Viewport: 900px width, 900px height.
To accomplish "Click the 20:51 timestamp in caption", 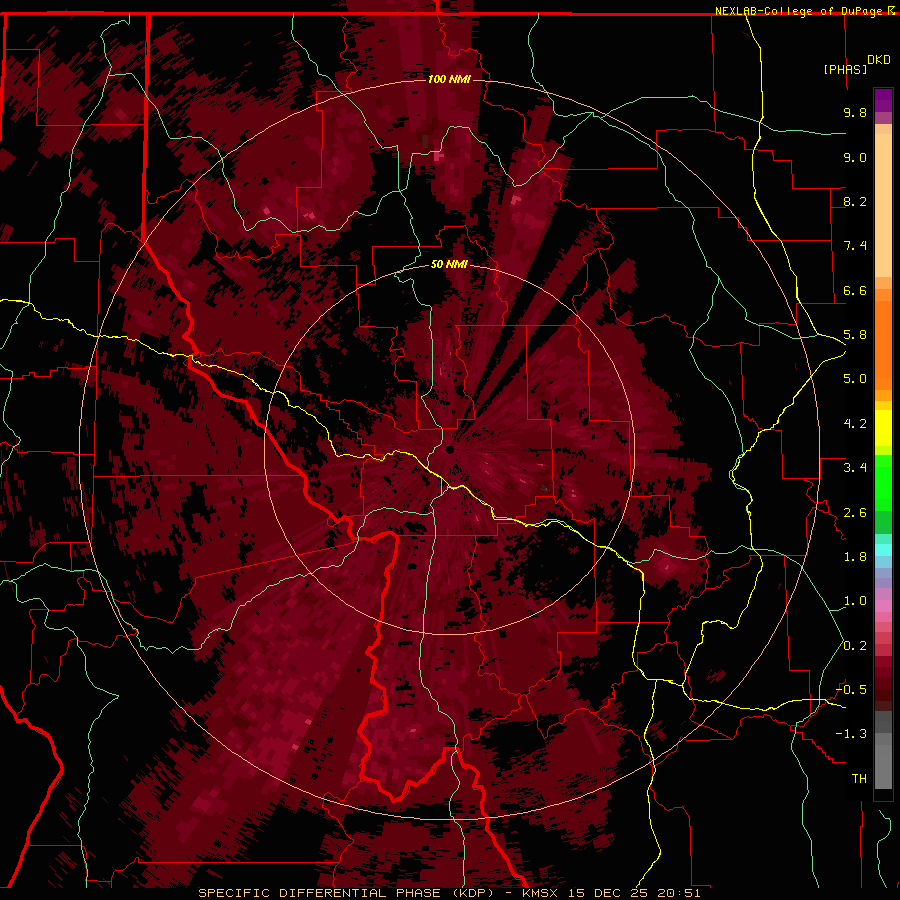I will pos(680,893).
